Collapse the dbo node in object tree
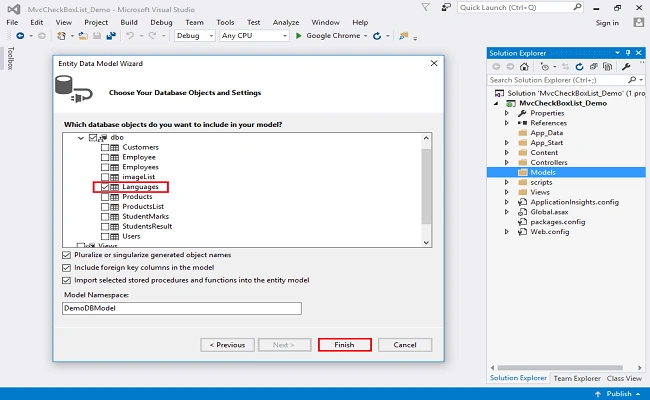 coord(81,138)
